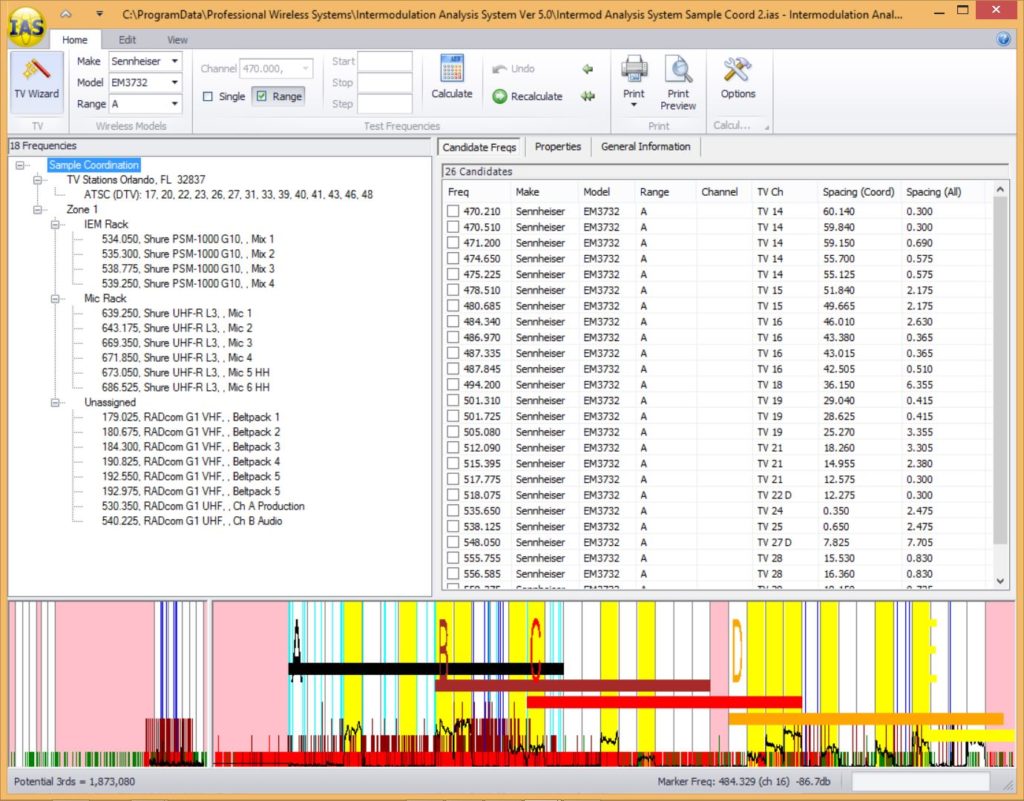Open Help via the question mark icon

pos(1004,39)
